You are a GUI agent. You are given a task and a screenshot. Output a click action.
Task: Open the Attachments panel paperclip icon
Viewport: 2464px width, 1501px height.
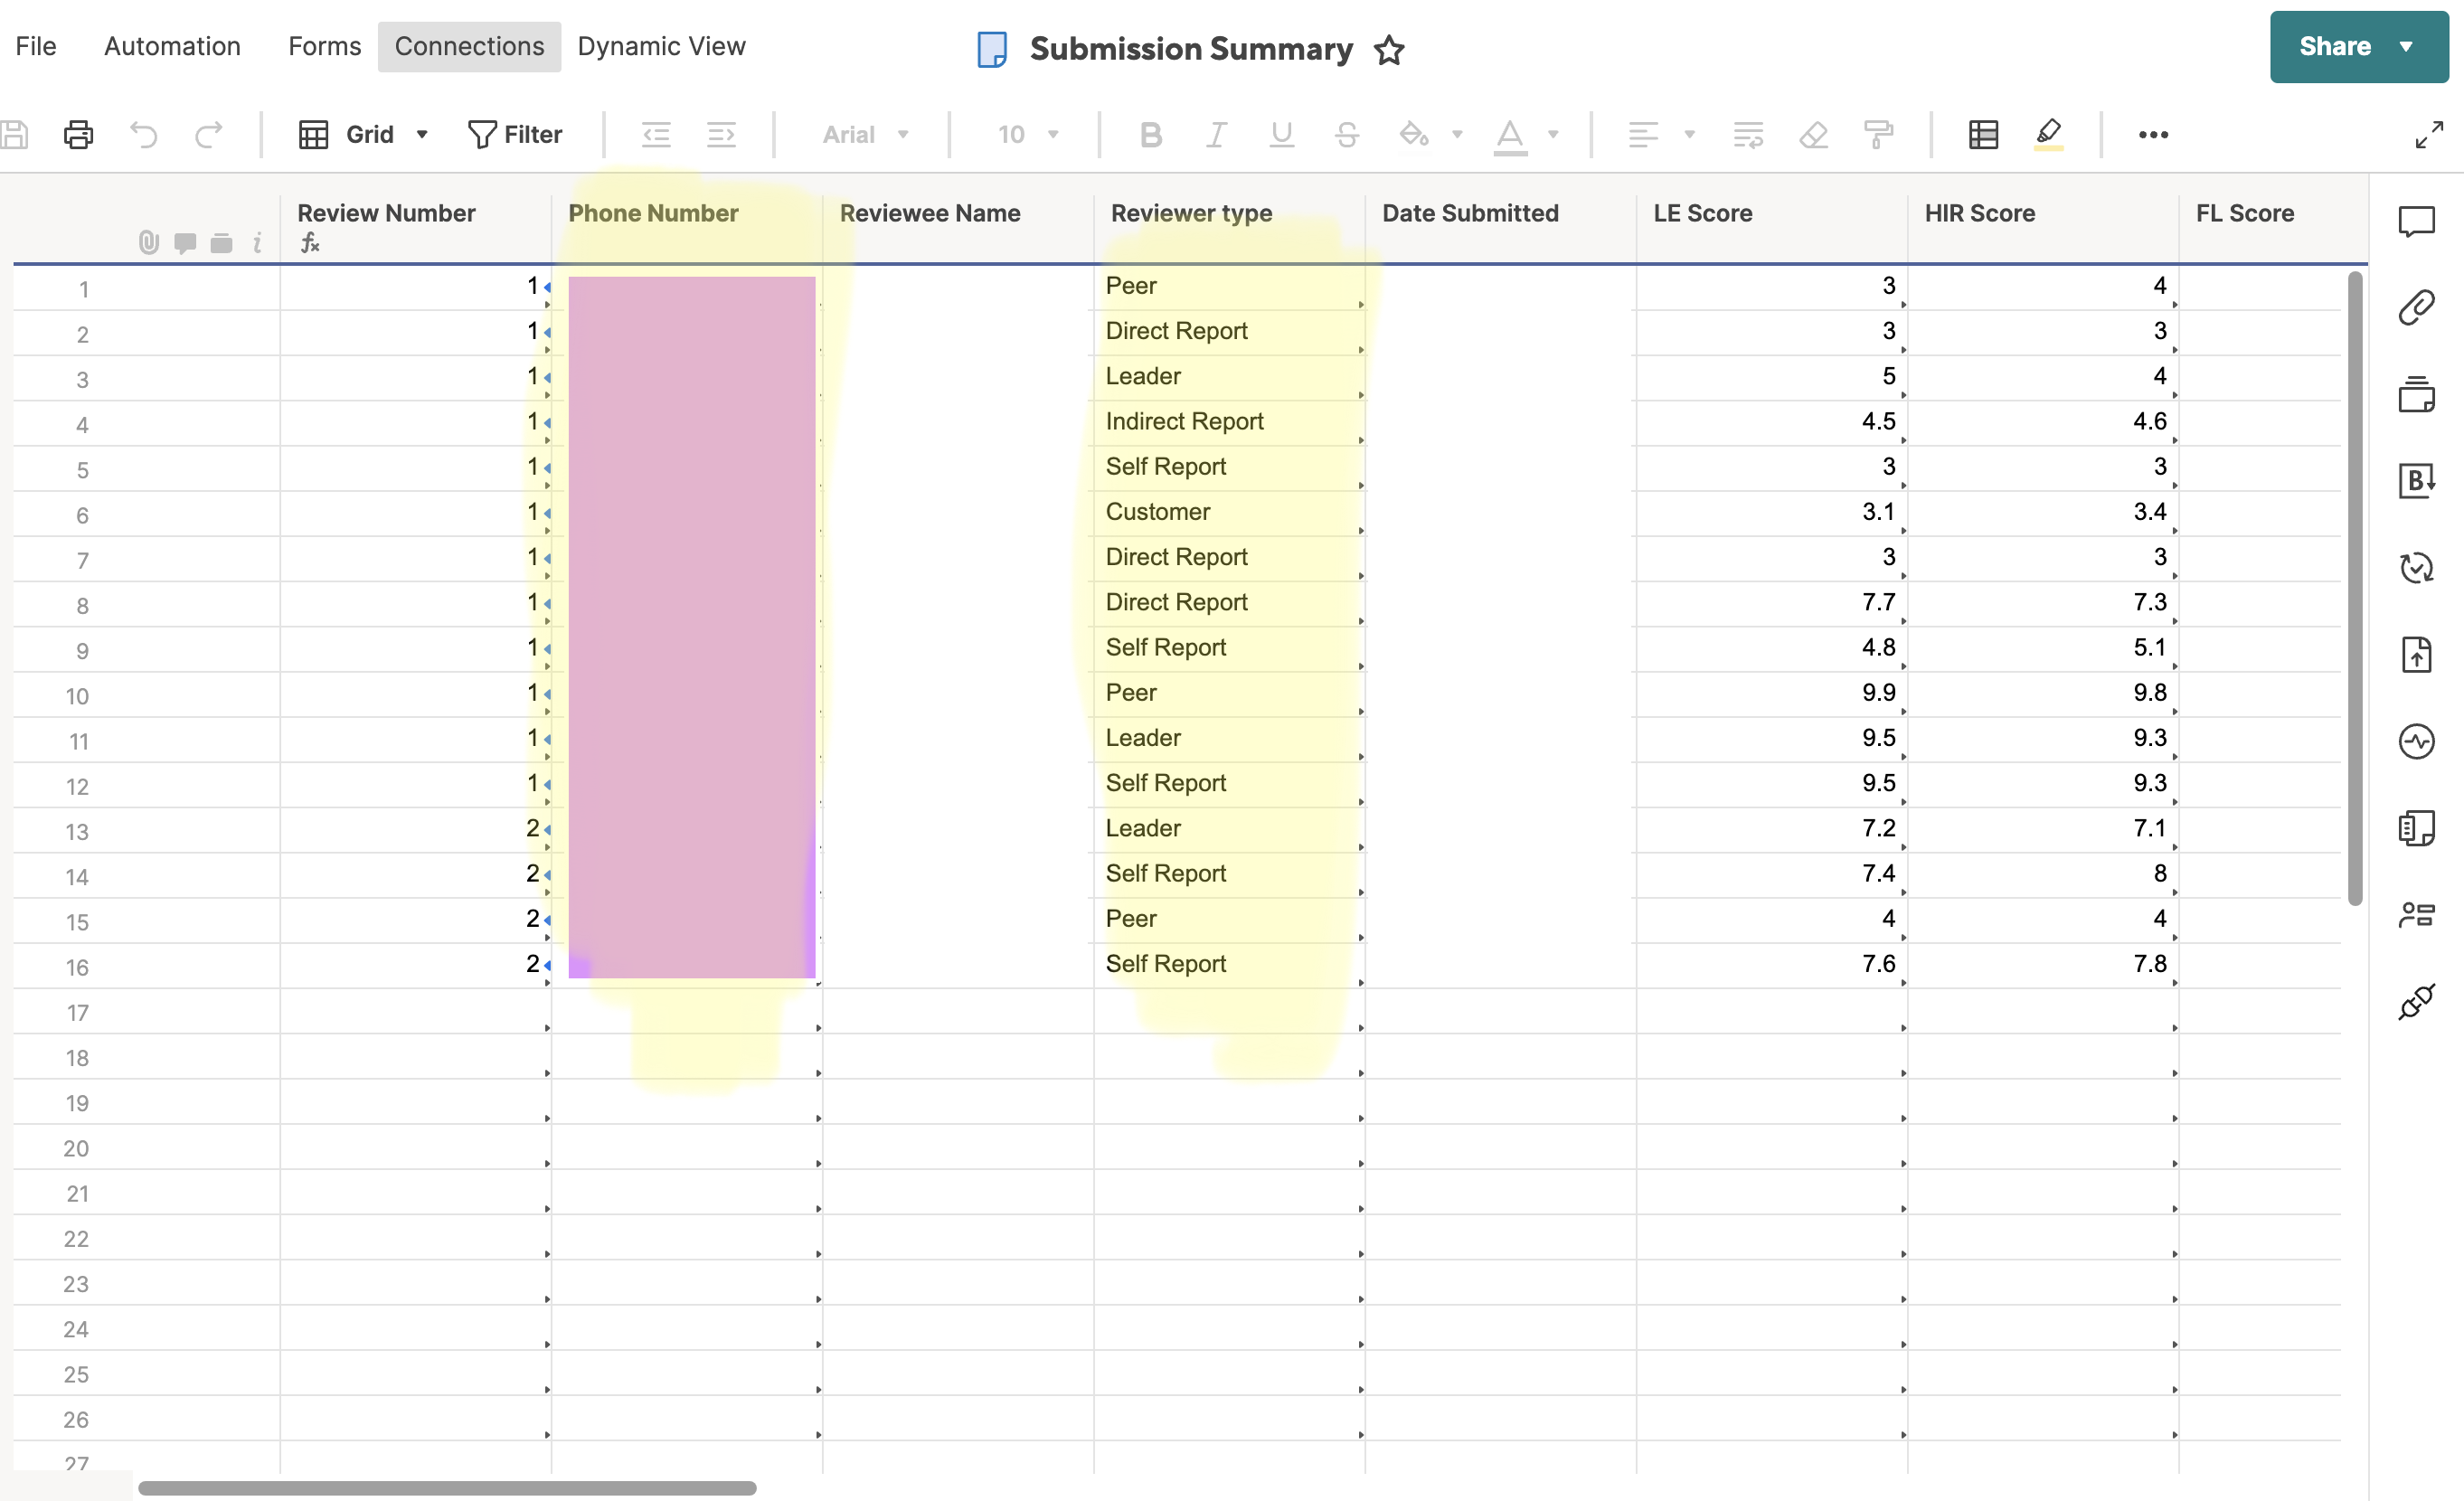[x=2416, y=307]
